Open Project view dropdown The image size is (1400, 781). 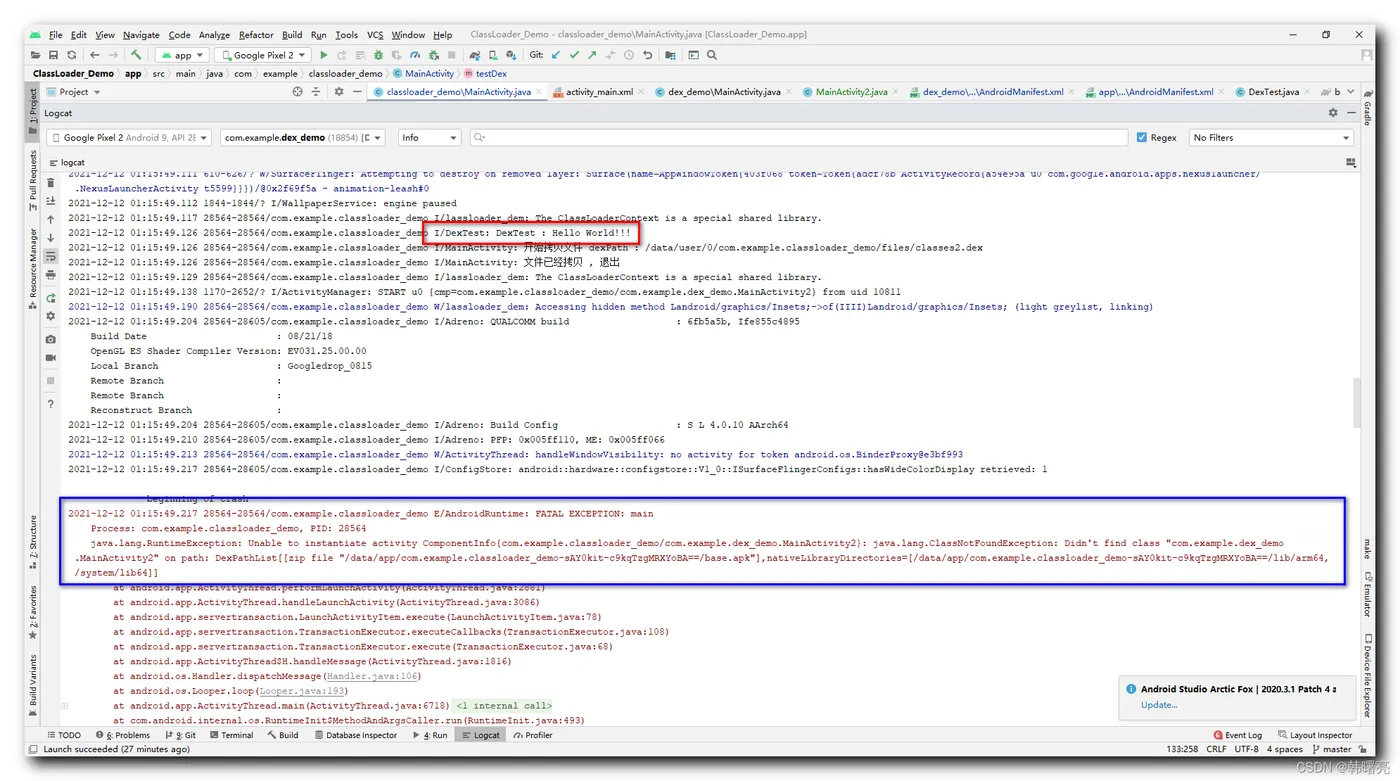tap(73, 91)
